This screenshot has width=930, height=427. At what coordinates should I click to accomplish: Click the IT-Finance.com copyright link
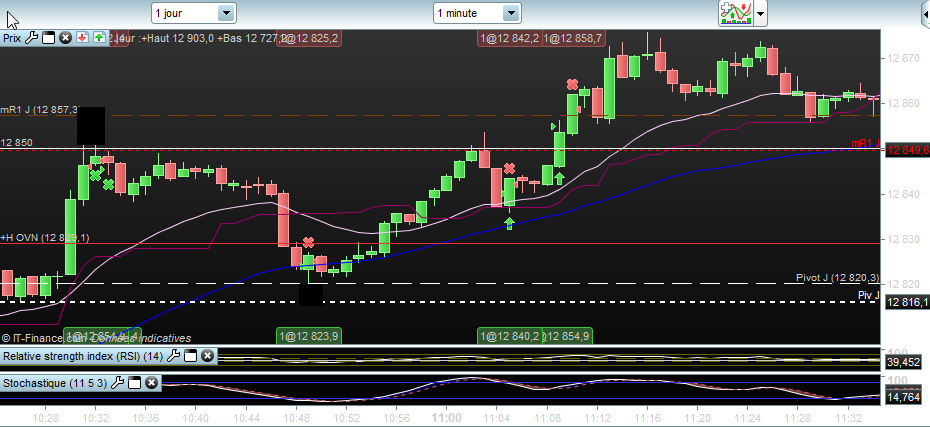click(x=42, y=338)
